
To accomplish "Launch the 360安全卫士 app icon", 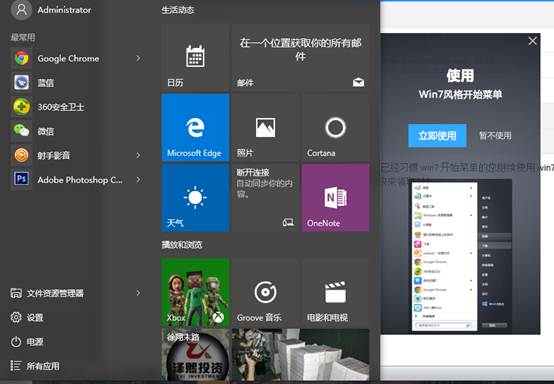I will [x=22, y=107].
